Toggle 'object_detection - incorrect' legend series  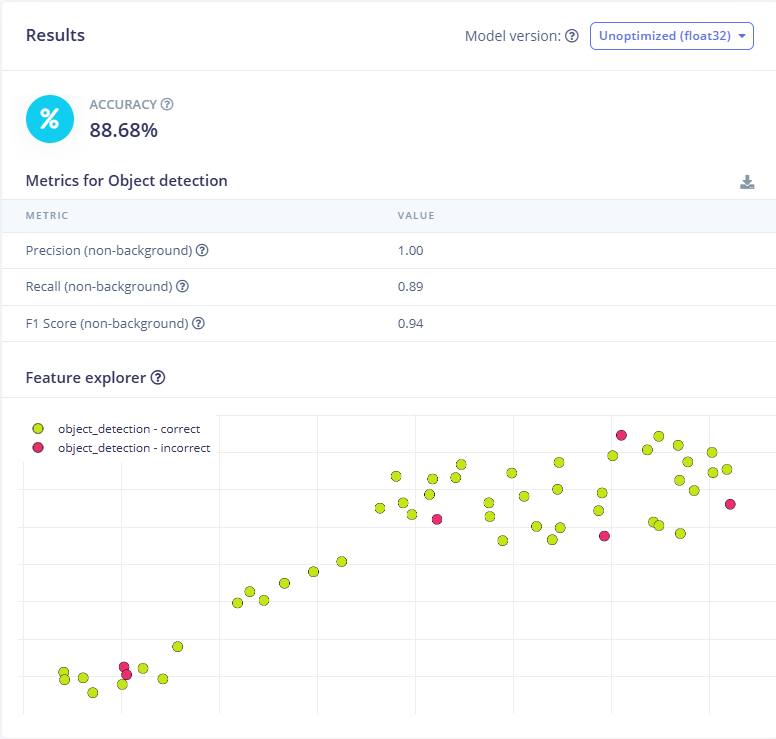click(x=134, y=448)
